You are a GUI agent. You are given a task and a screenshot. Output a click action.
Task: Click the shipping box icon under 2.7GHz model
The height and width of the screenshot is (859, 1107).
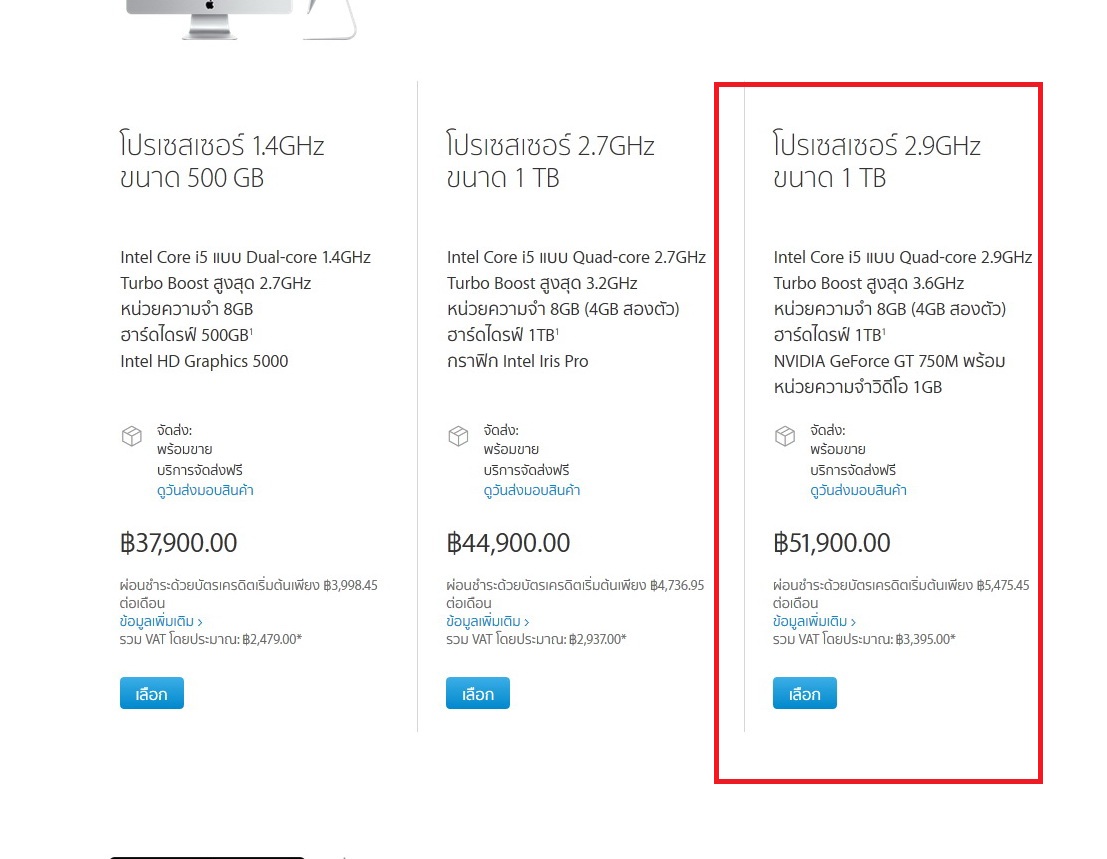(x=458, y=437)
